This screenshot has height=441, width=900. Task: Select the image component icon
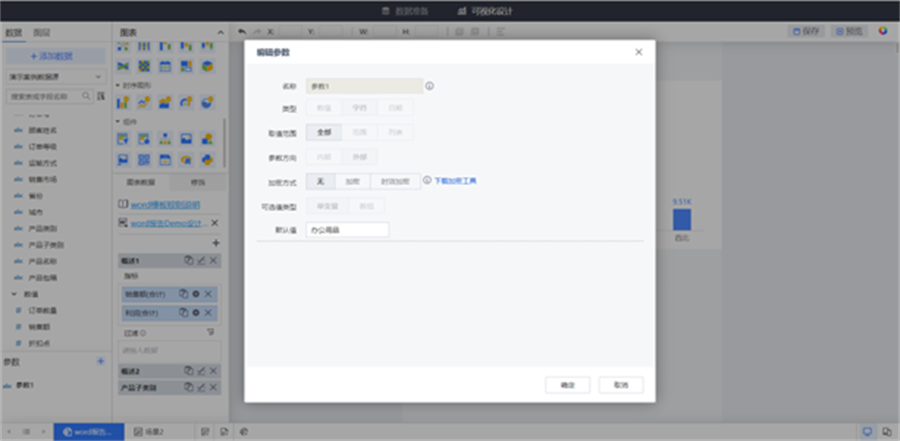coord(186,139)
